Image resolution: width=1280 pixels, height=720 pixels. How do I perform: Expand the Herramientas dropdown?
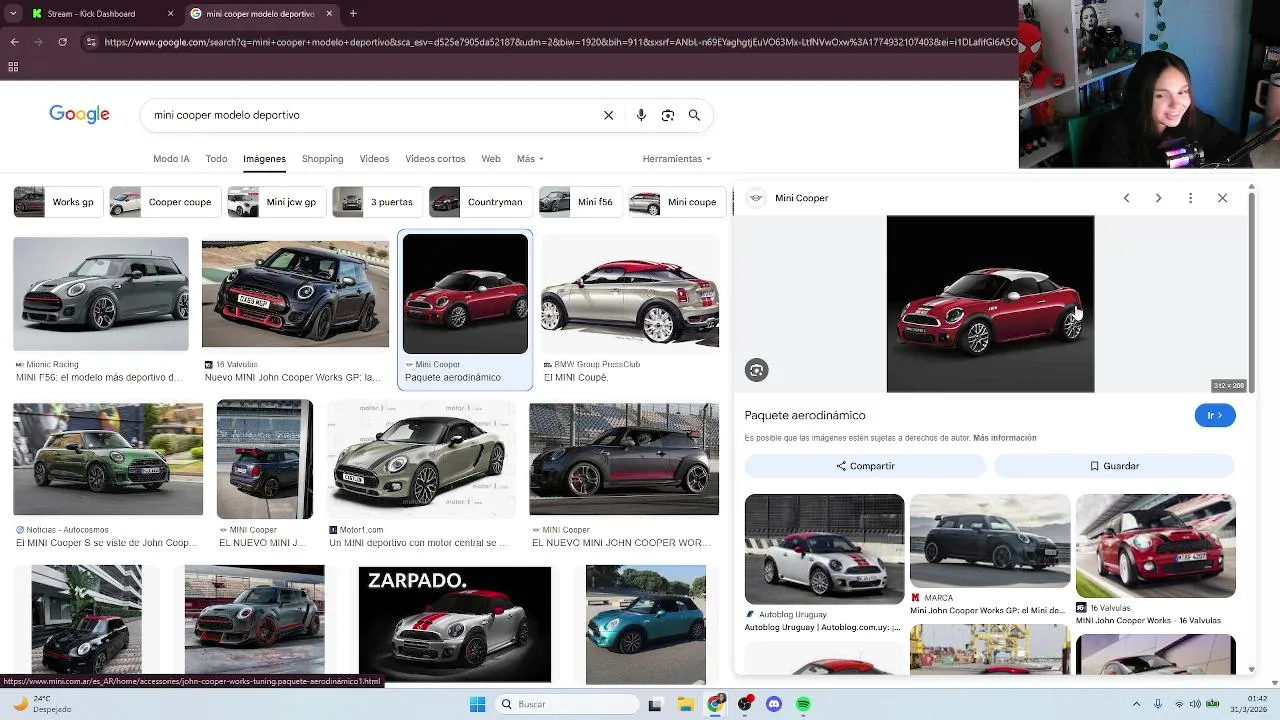tap(677, 159)
